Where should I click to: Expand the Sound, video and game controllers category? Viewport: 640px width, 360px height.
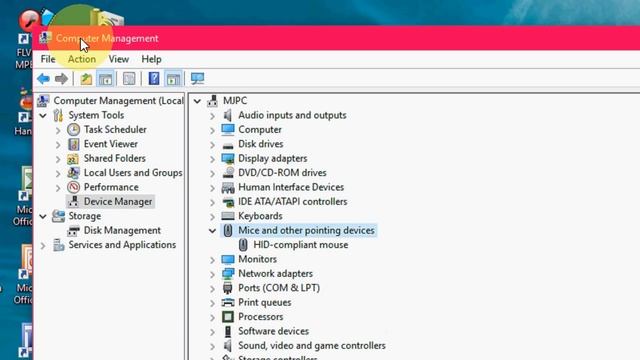click(x=212, y=346)
